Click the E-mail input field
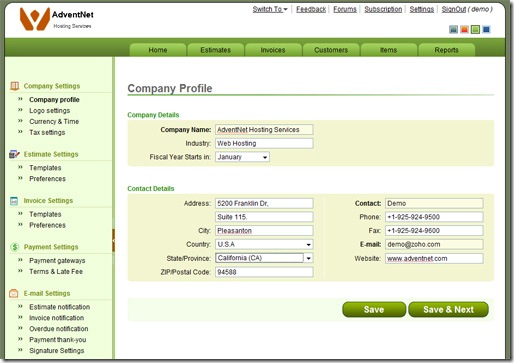 pyautogui.click(x=434, y=244)
